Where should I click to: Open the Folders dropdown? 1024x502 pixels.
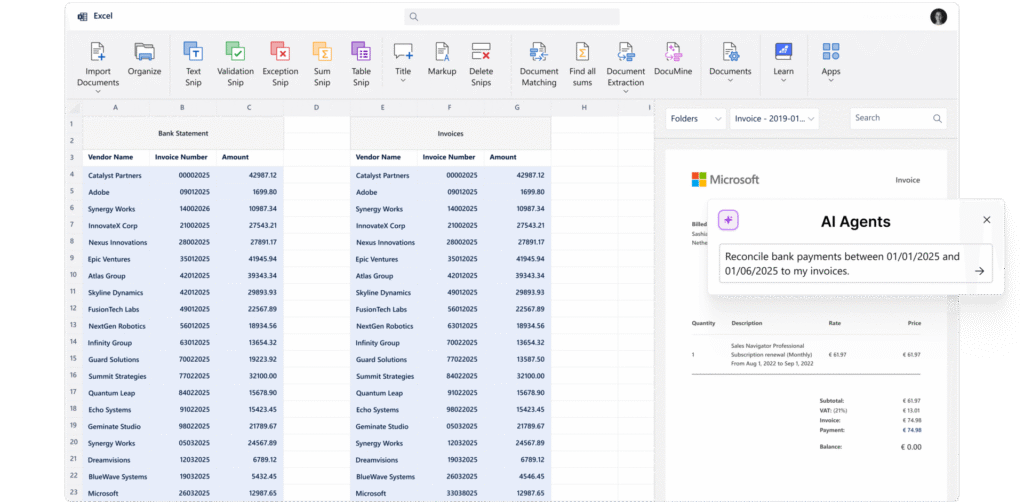[696, 119]
